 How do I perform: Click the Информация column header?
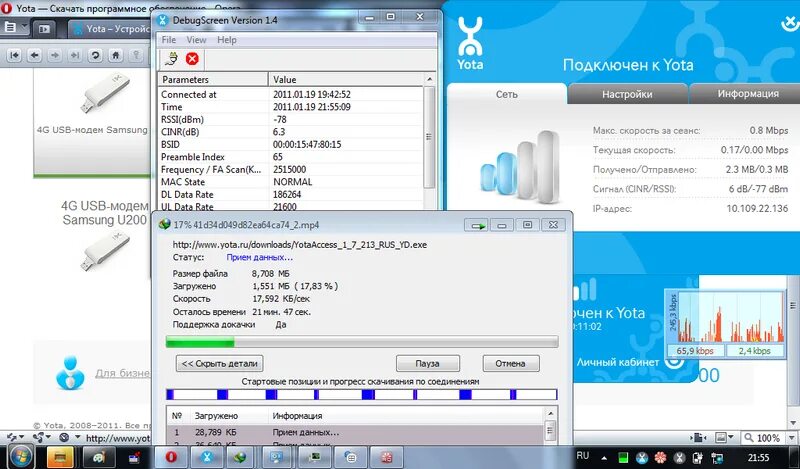coord(406,416)
